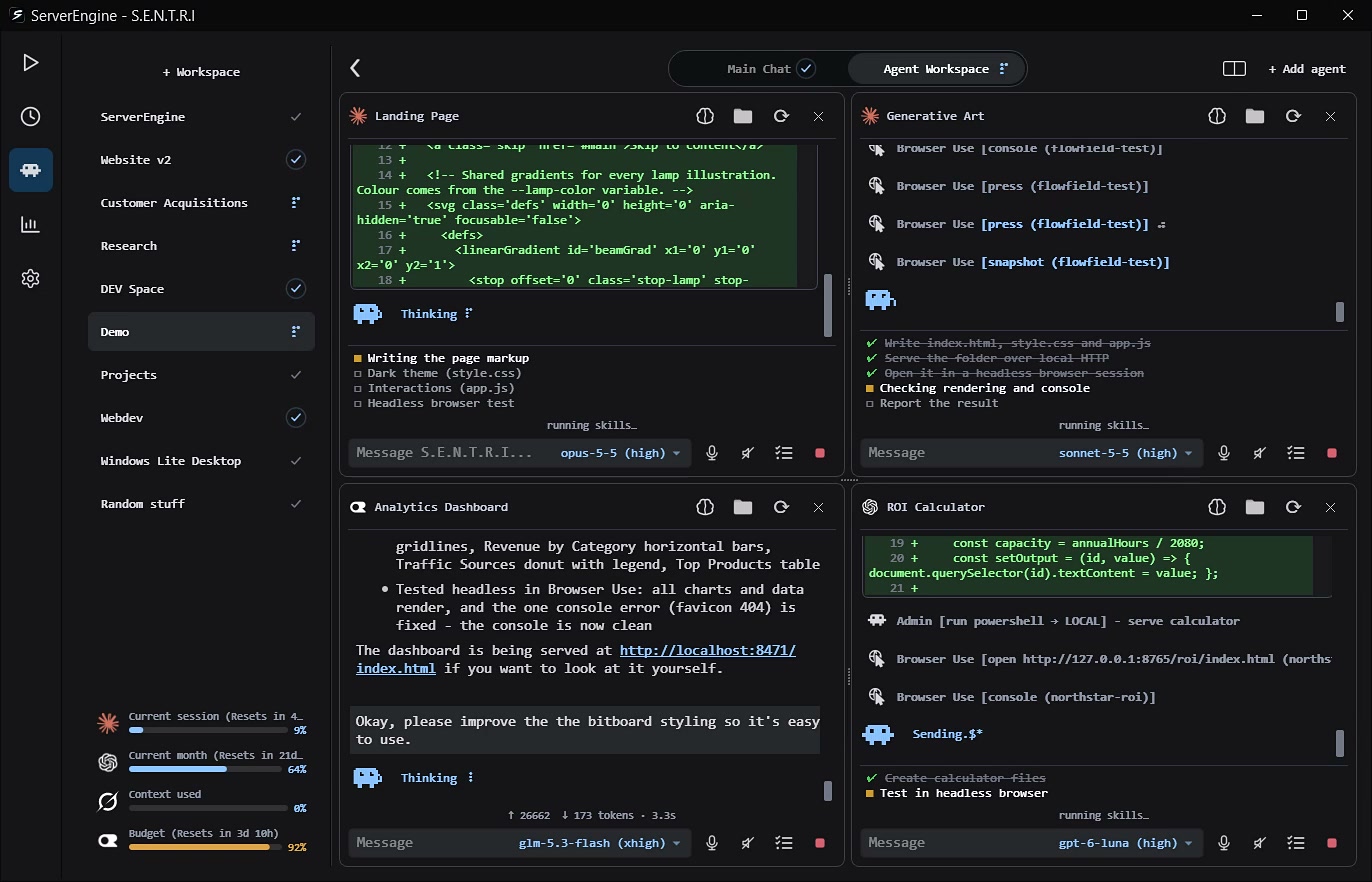The width and height of the screenshot is (1372, 882).
Task: Toggle mute speaker in Generative Art message bar
Action: click(1260, 453)
